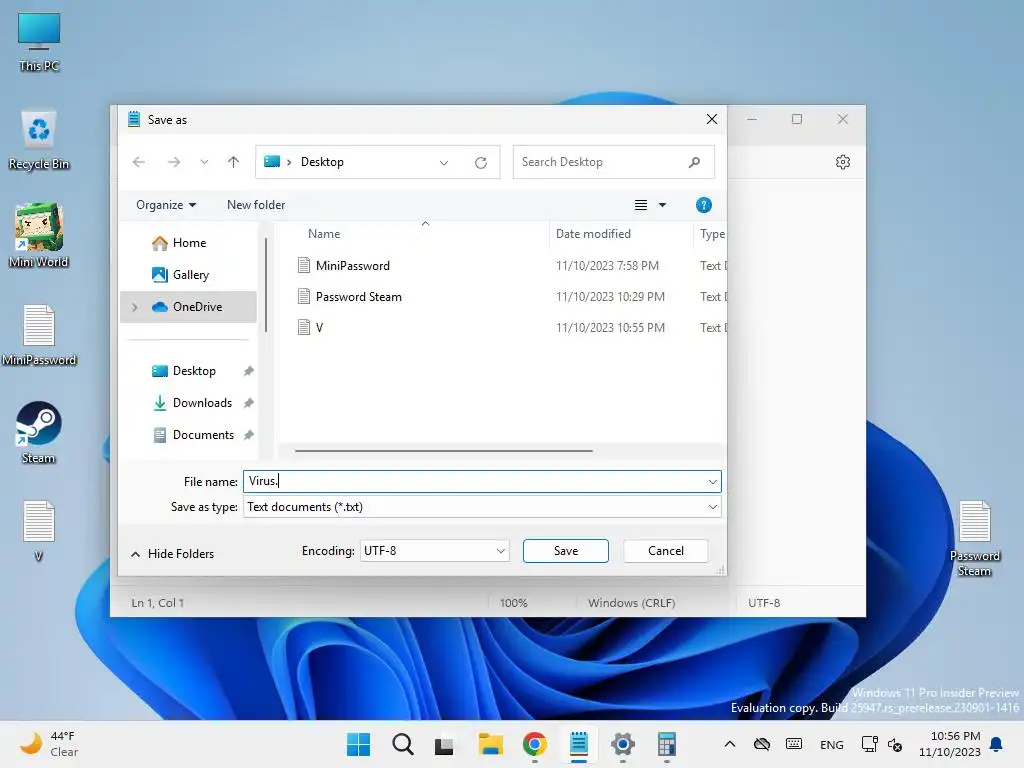Screen dimensions: 1024x768
Task: Select Password Steam file on desktop
Action: pos(975,538)
